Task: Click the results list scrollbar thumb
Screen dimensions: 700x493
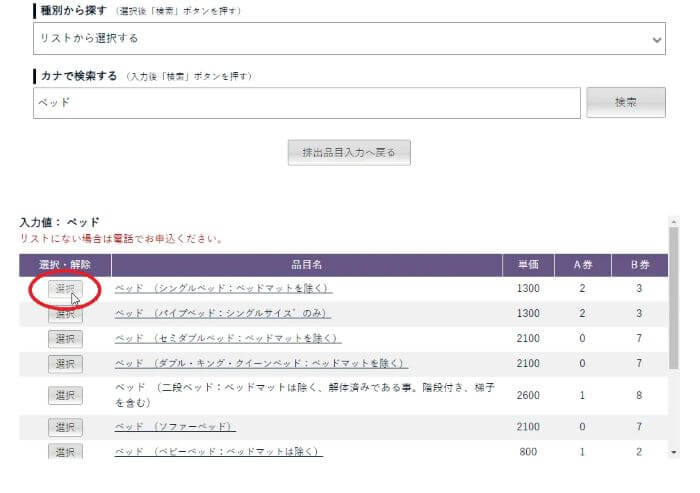Action: 674,298
